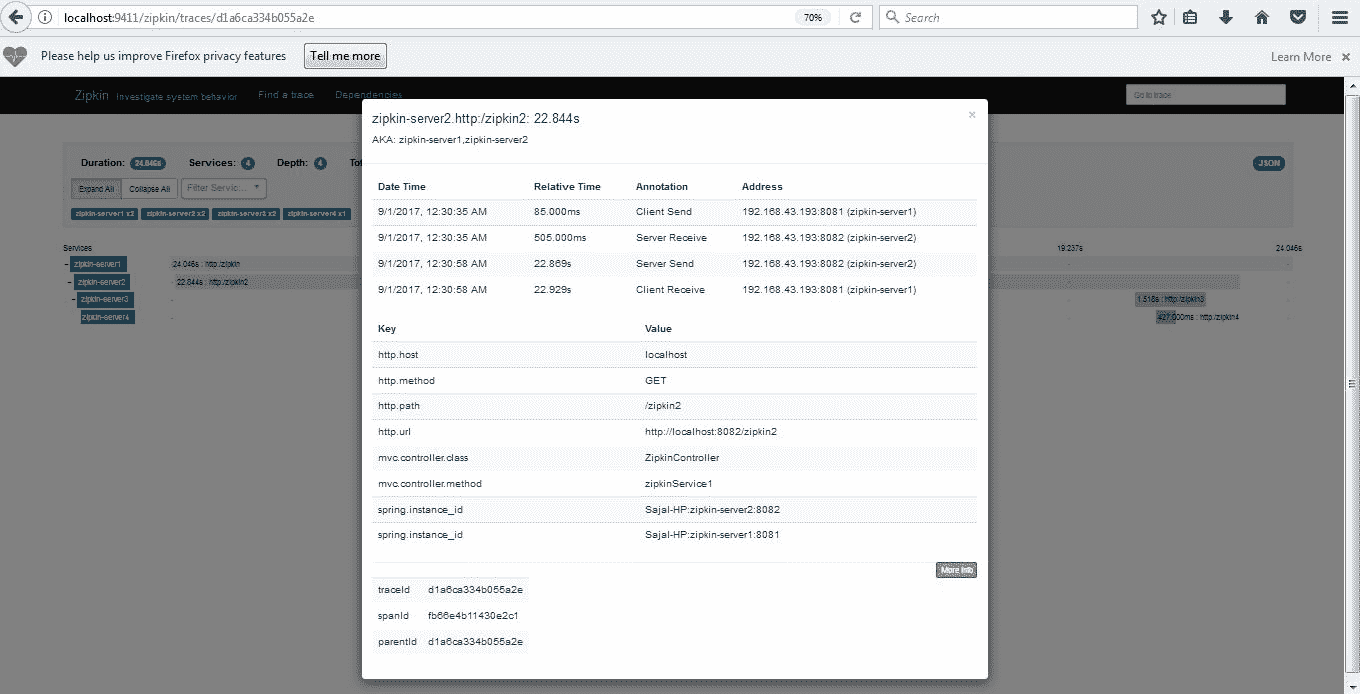Close the span detail dialog with X
Viewport: 1360px width, 694px height.
tap(971, 115)
